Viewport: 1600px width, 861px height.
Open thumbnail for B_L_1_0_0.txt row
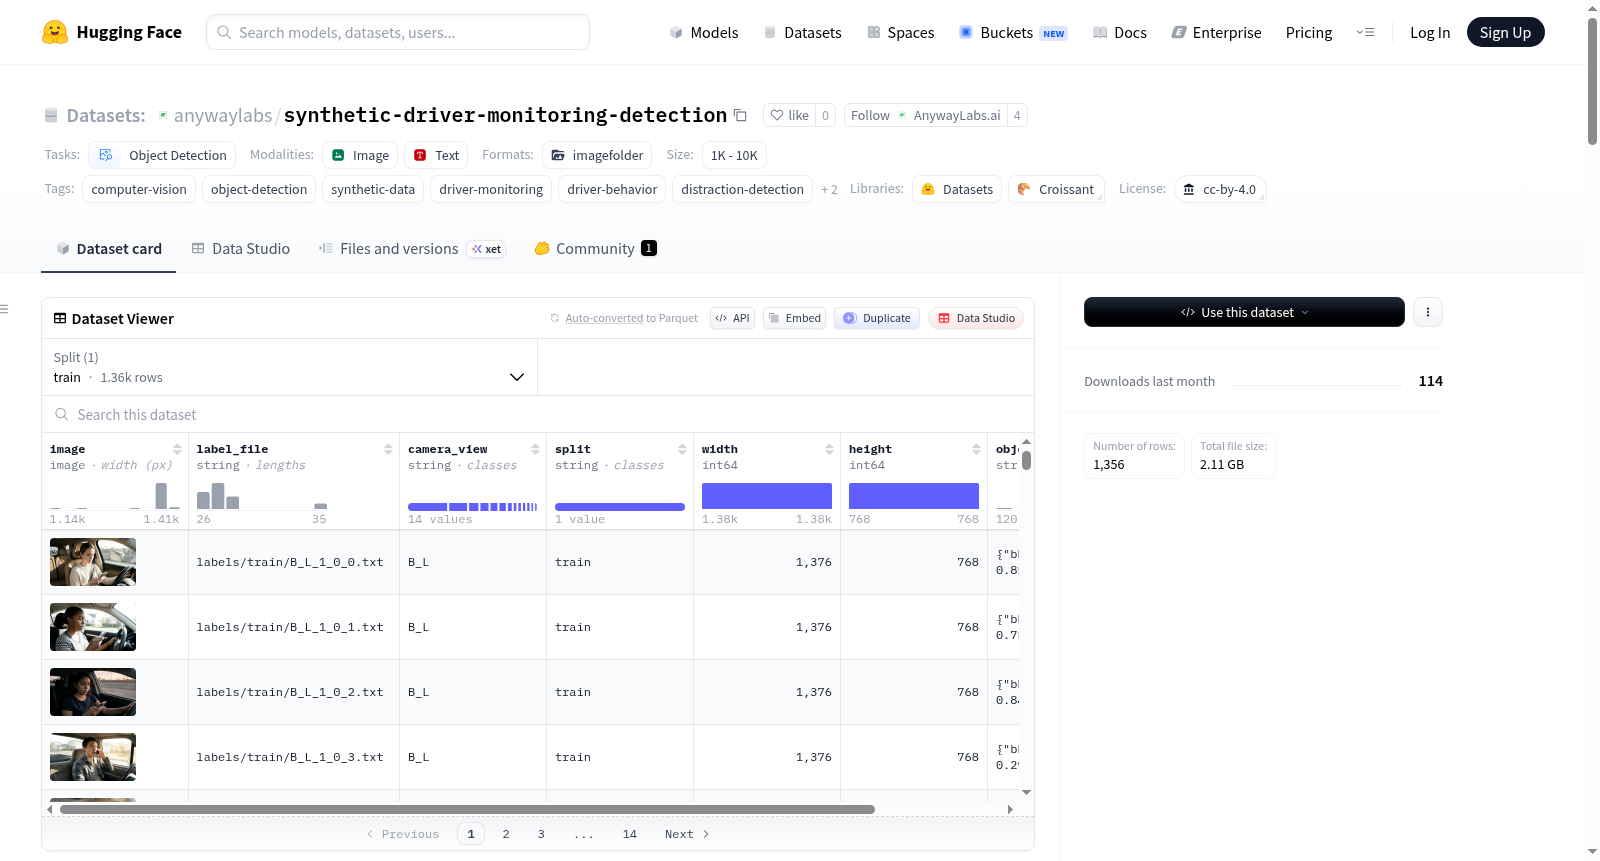(x=93, y=562)
